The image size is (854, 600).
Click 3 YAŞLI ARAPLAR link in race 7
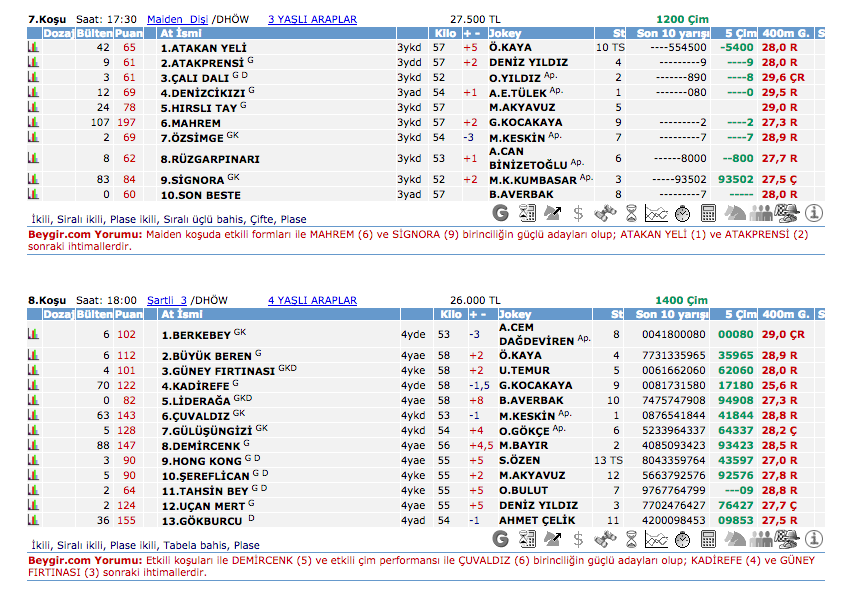[312, 19]
